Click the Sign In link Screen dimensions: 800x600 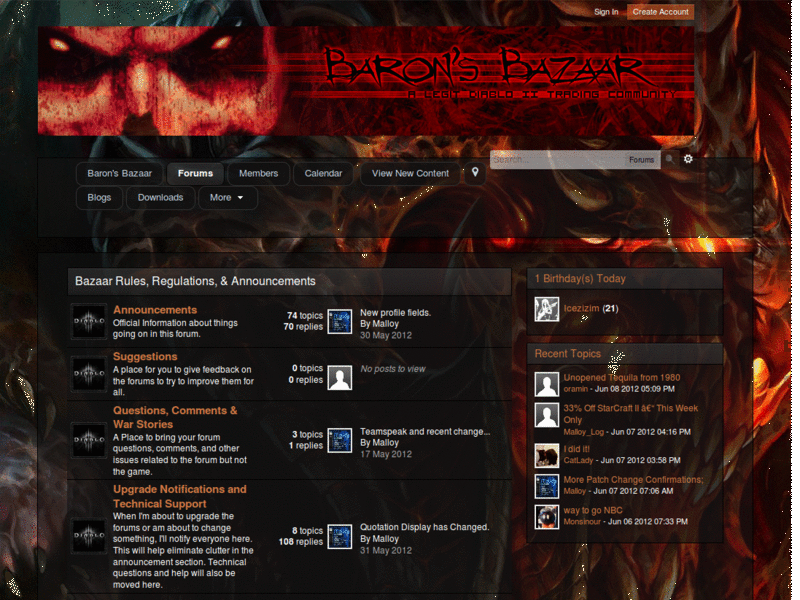click(606, 12)
